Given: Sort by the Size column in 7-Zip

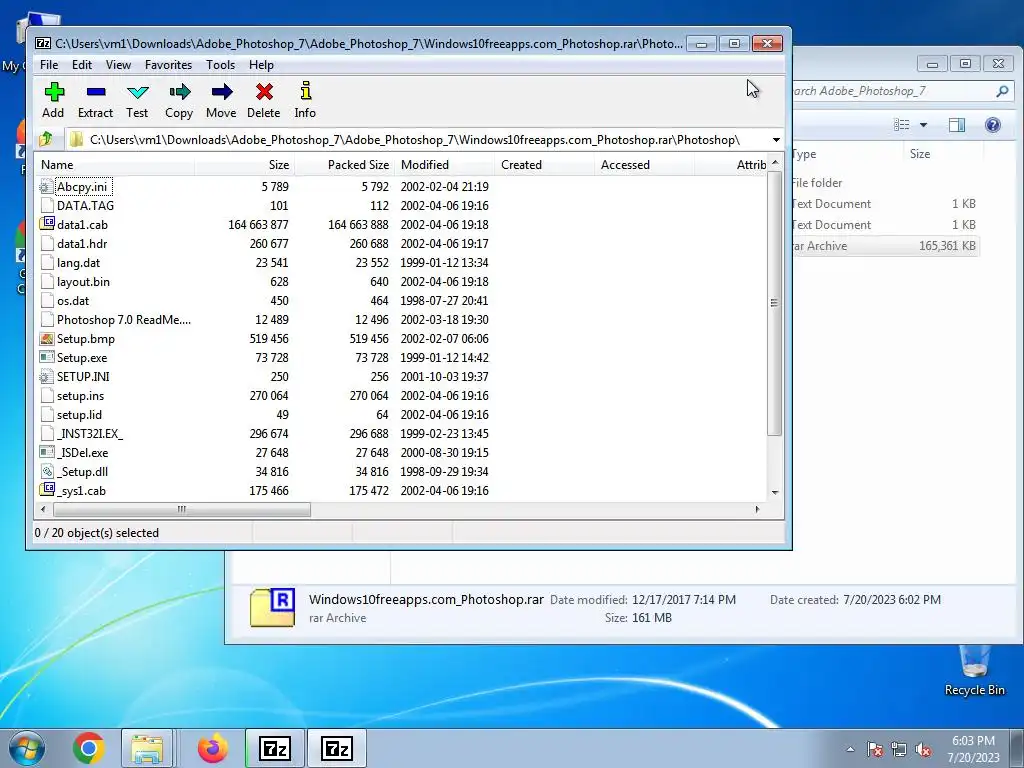Looking at the screenshot, I should (x=244, y=165).
